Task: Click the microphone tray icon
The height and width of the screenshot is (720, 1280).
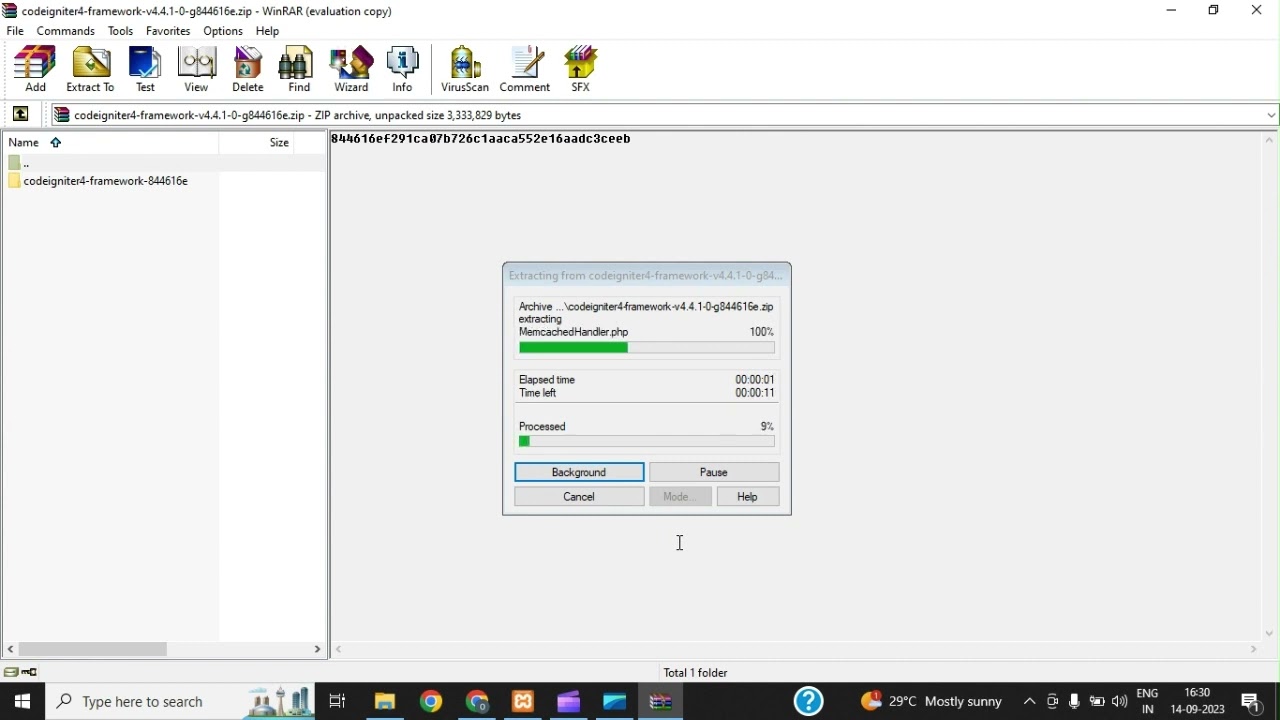Action: [x=1075, y=703]
